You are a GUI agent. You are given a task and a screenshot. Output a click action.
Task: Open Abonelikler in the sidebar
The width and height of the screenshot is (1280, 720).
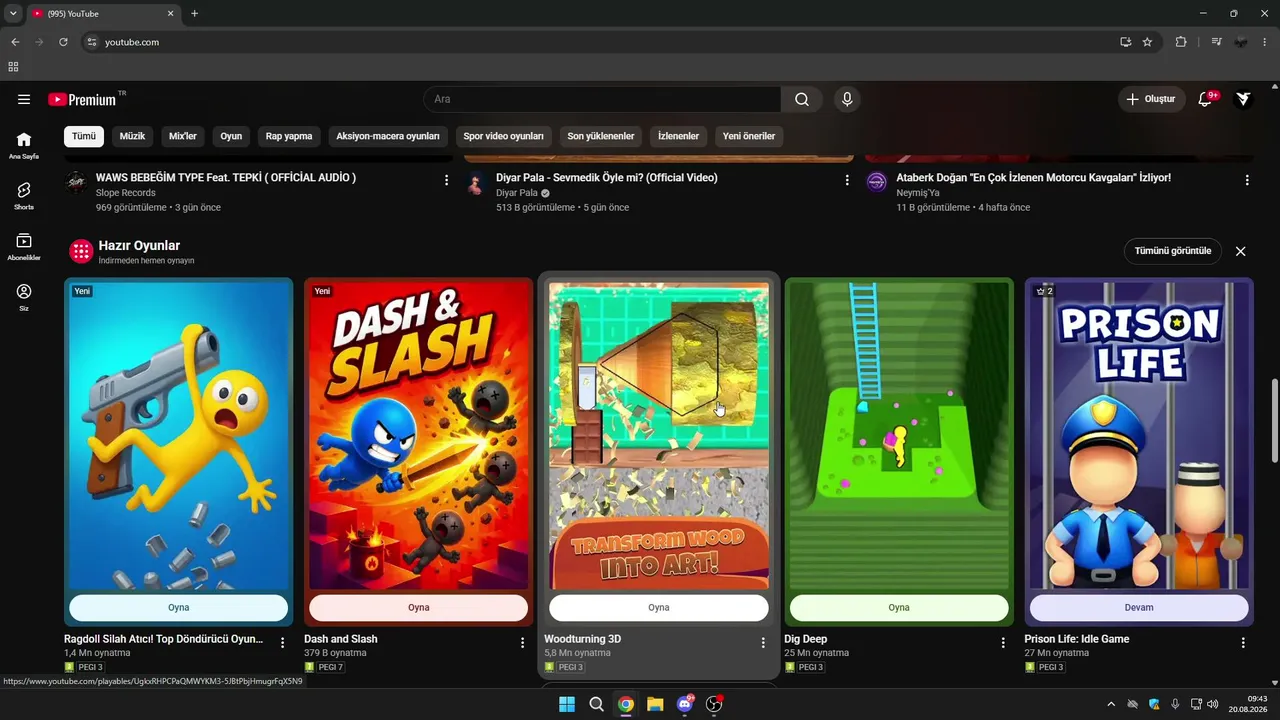point(24,246)
